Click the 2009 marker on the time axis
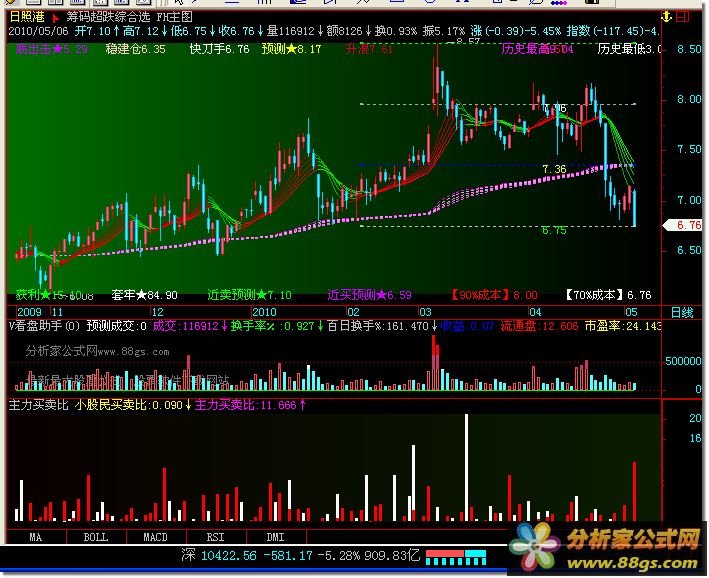 29,312
